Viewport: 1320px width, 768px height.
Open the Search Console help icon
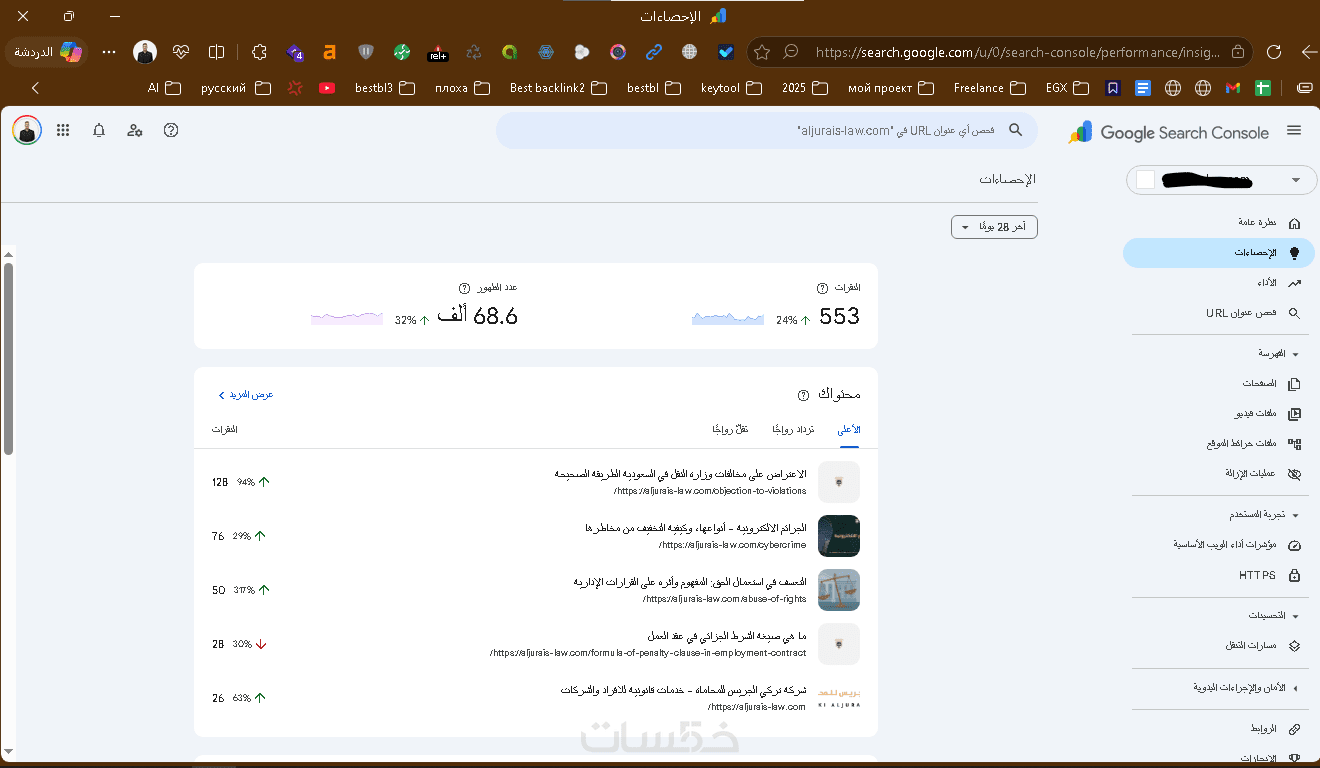coord(171,130)
